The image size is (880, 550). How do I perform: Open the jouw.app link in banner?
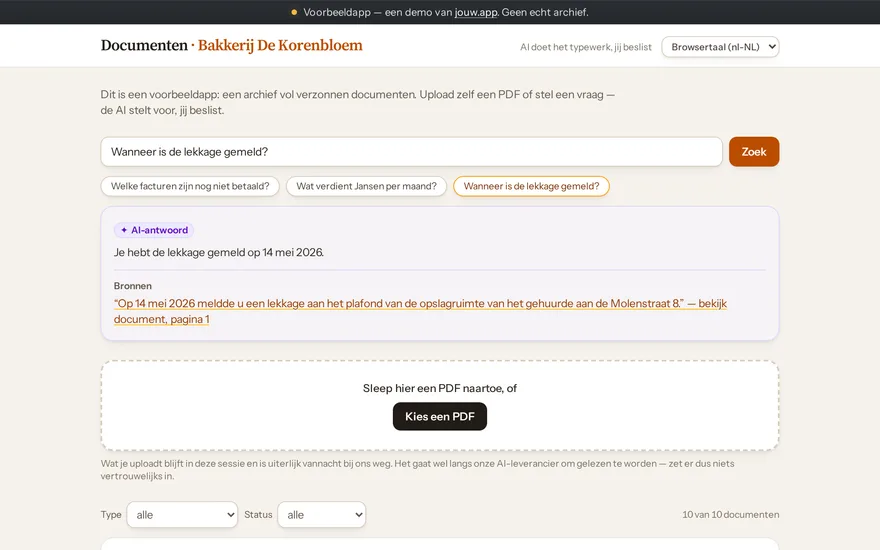coord(476,12)
